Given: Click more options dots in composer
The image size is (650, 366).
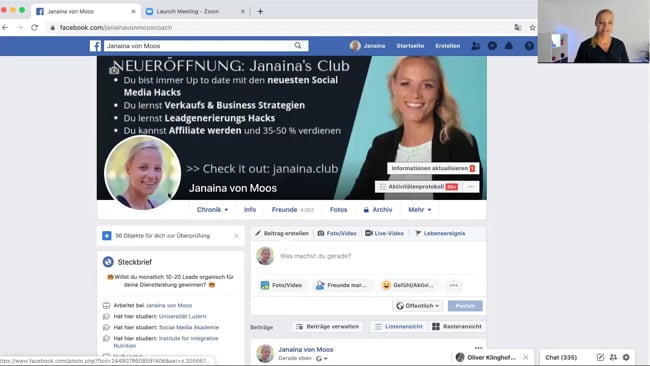Looking at the screenshot, I should tap(454, 285).
